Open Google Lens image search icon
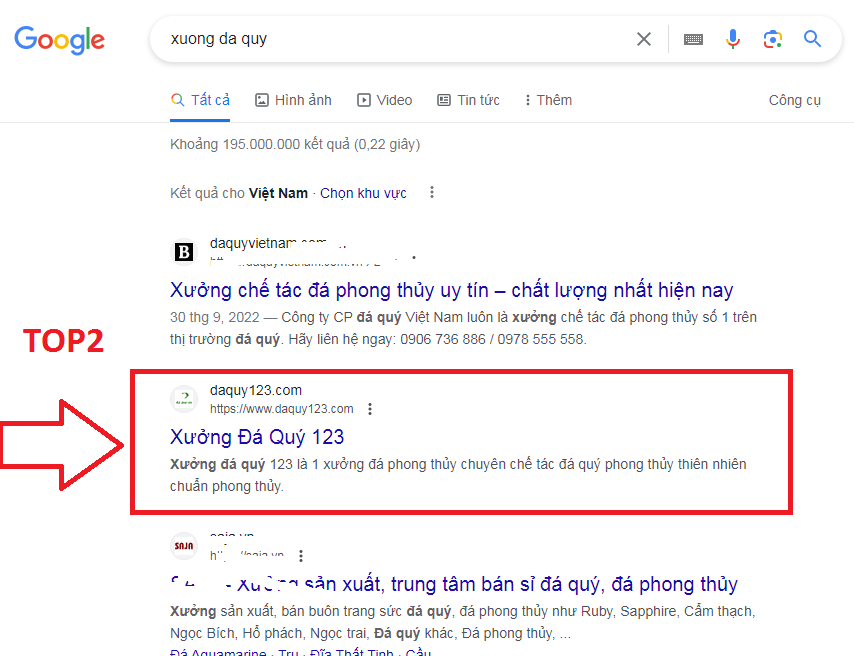854x656 pixels. pyautogui.click(x=772, y=39)
